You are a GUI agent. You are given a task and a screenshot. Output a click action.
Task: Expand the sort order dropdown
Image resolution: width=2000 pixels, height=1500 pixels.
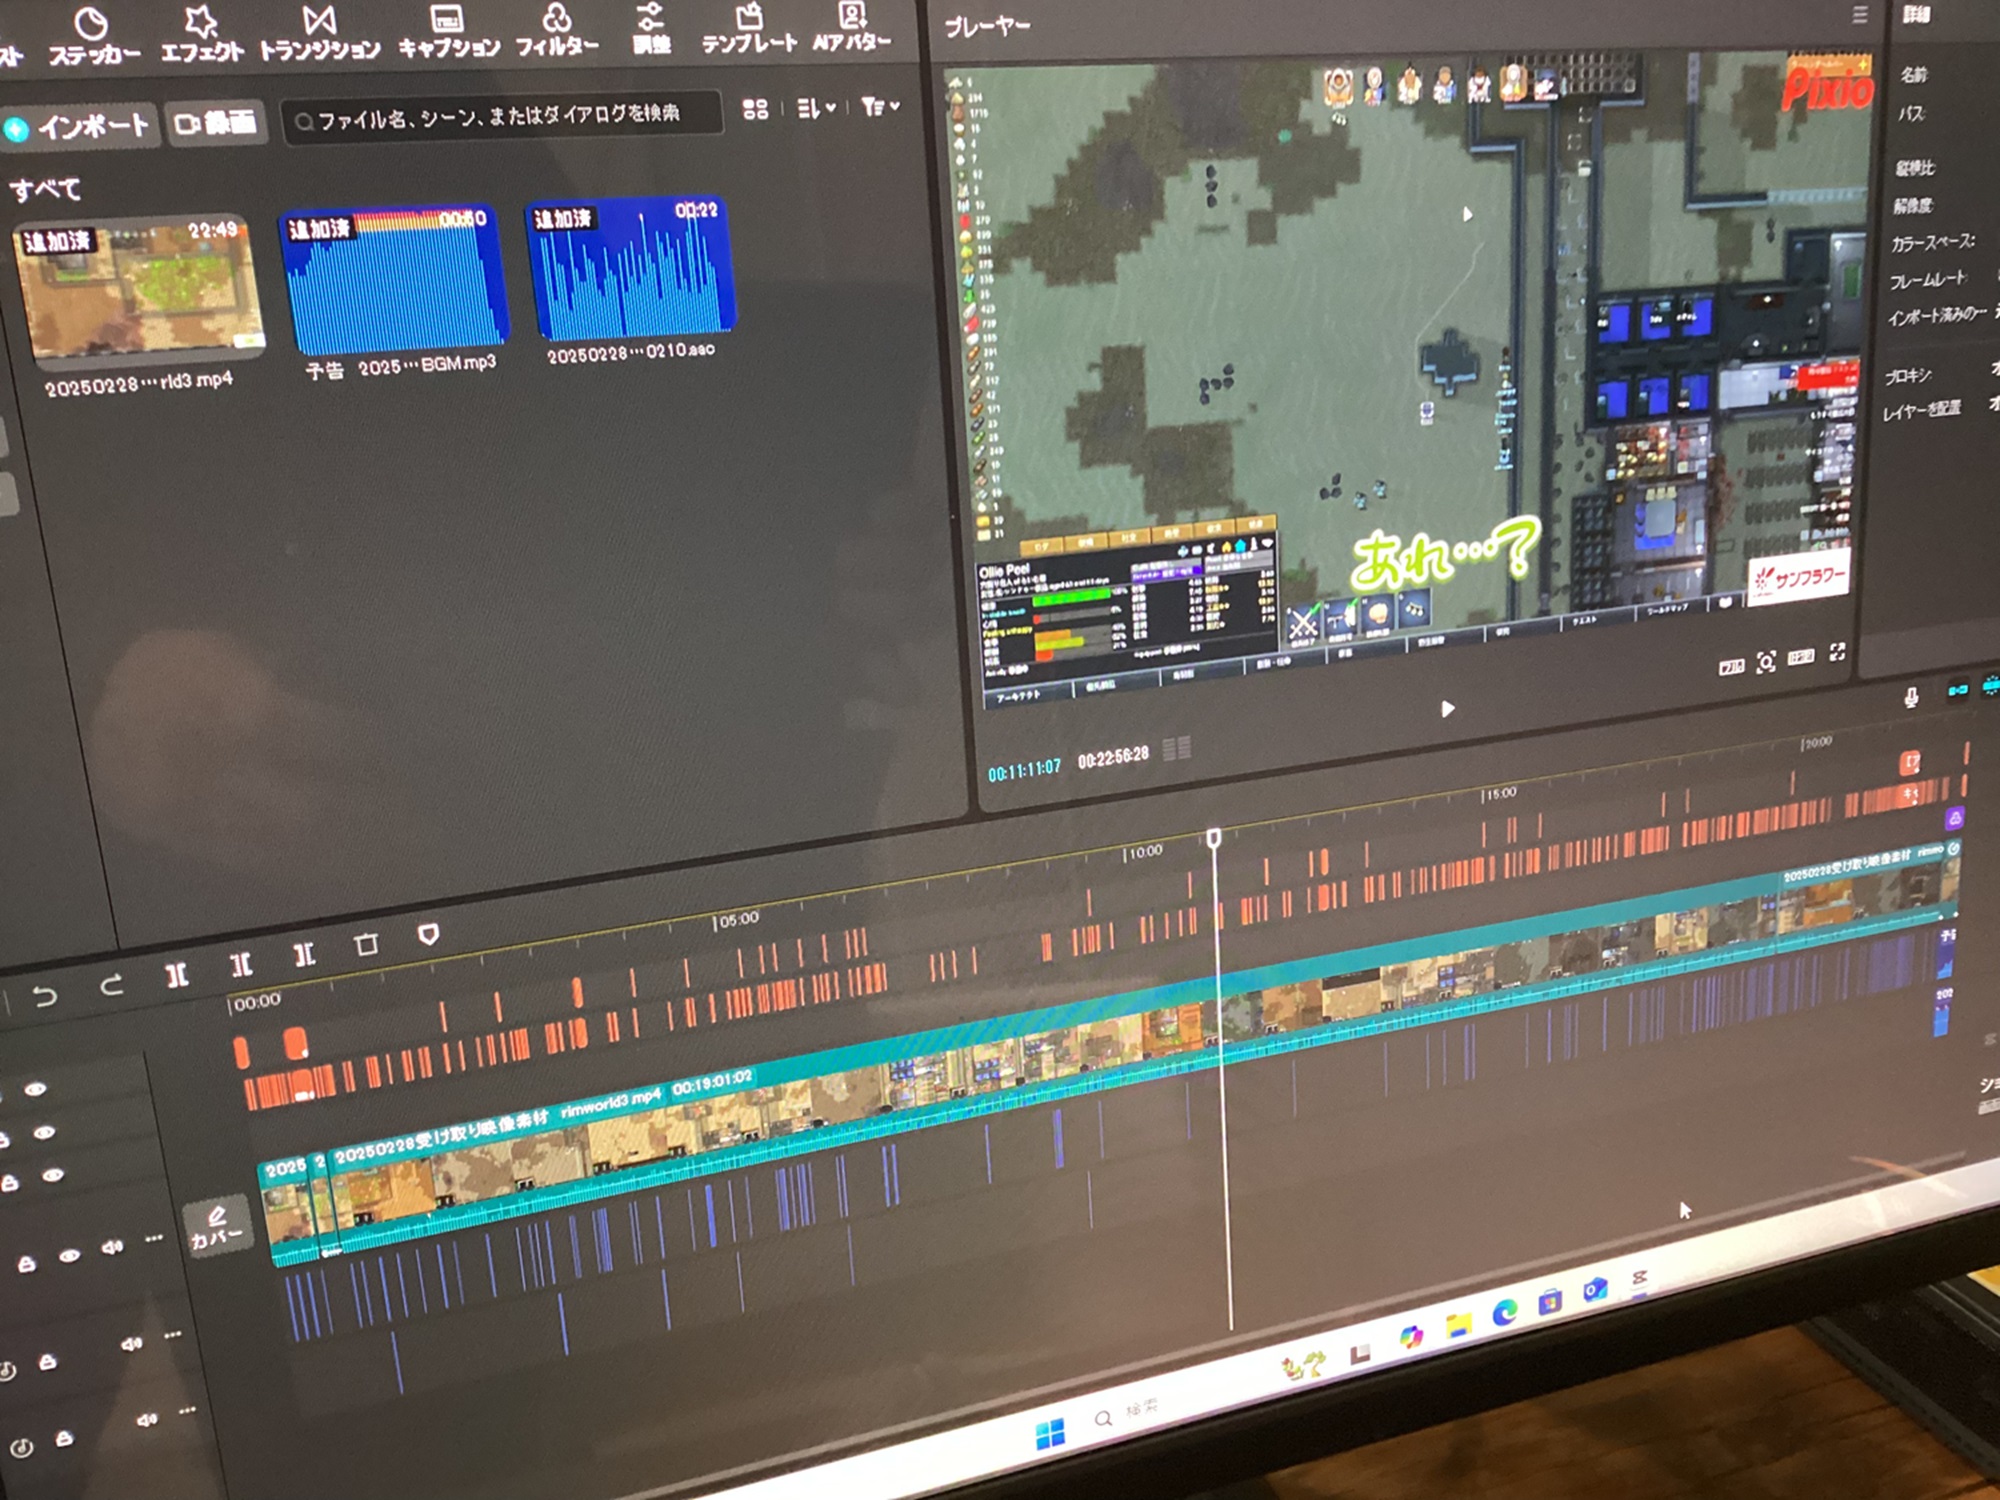(816, 108)
